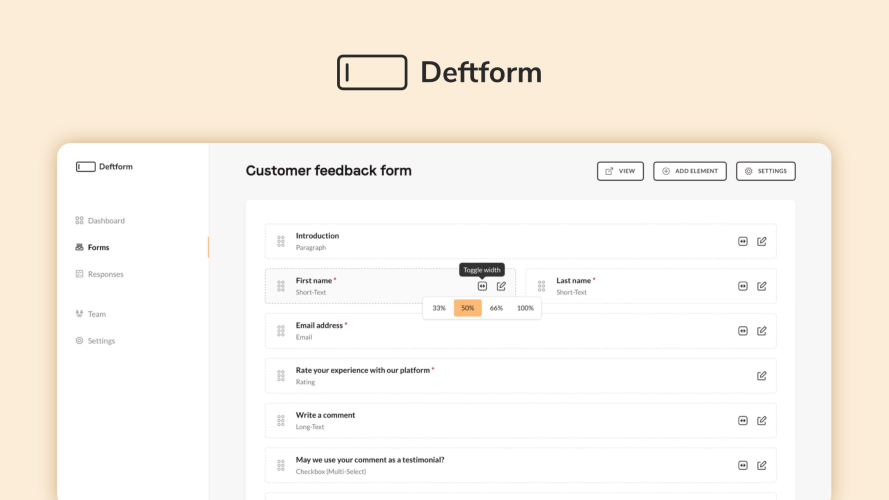The width and height of the screenshot is (889, 500).
Task: Edit the Write a comment field
Action: pyautogui.click(x=762, y=421)
